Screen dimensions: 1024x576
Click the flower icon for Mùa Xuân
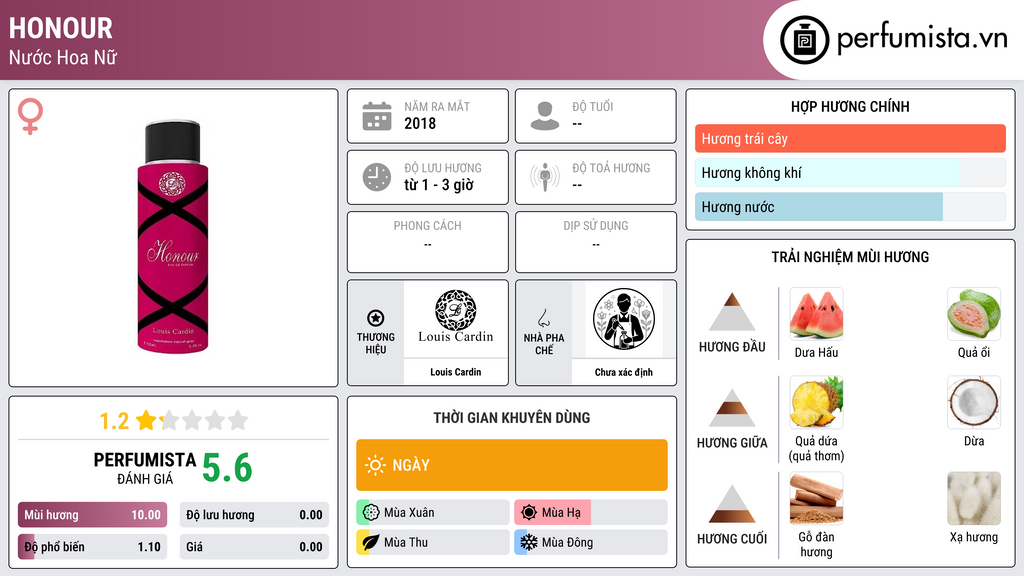(370, 512)
